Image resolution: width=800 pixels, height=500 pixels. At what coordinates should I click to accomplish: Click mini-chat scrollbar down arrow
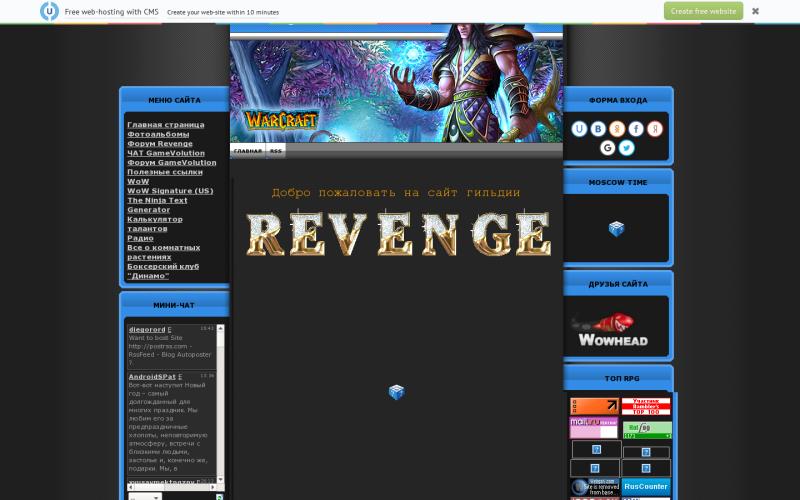coord(220,479)
